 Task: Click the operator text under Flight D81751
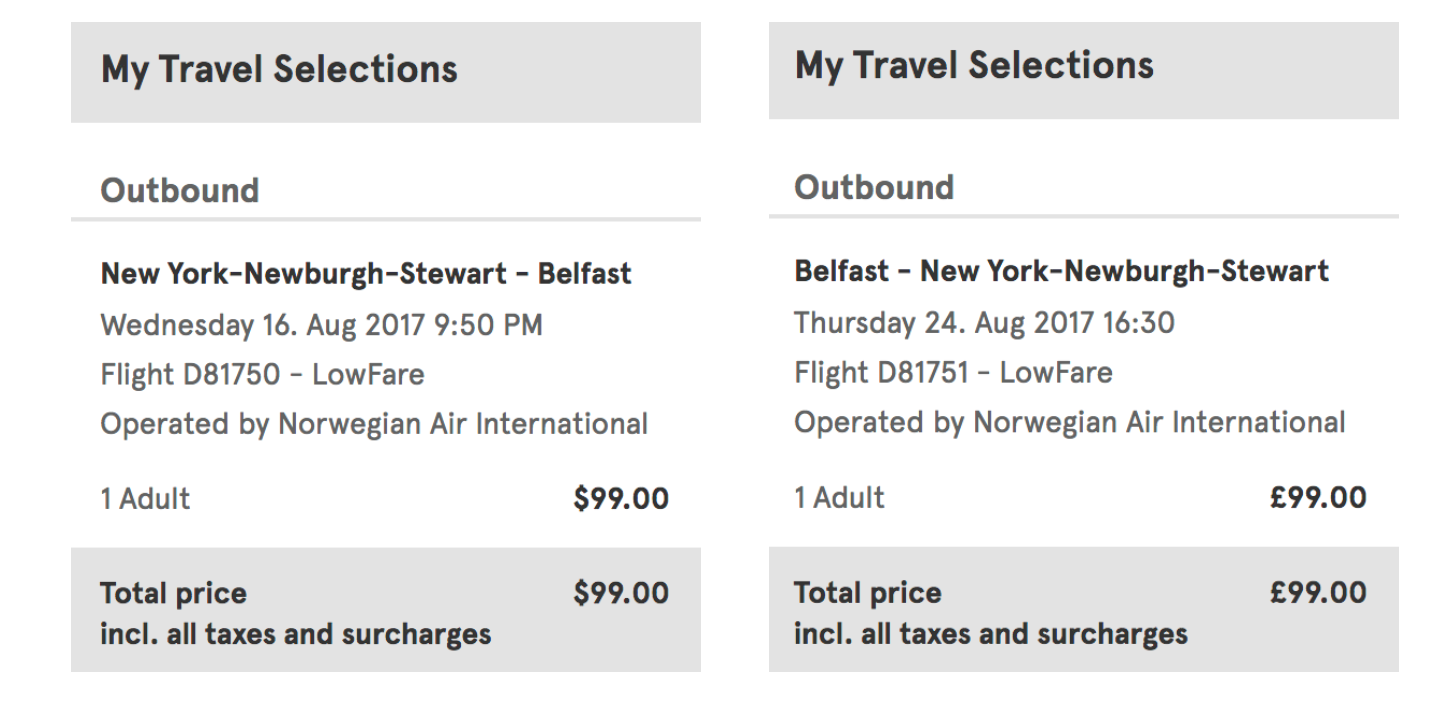tap(1069, 422)
